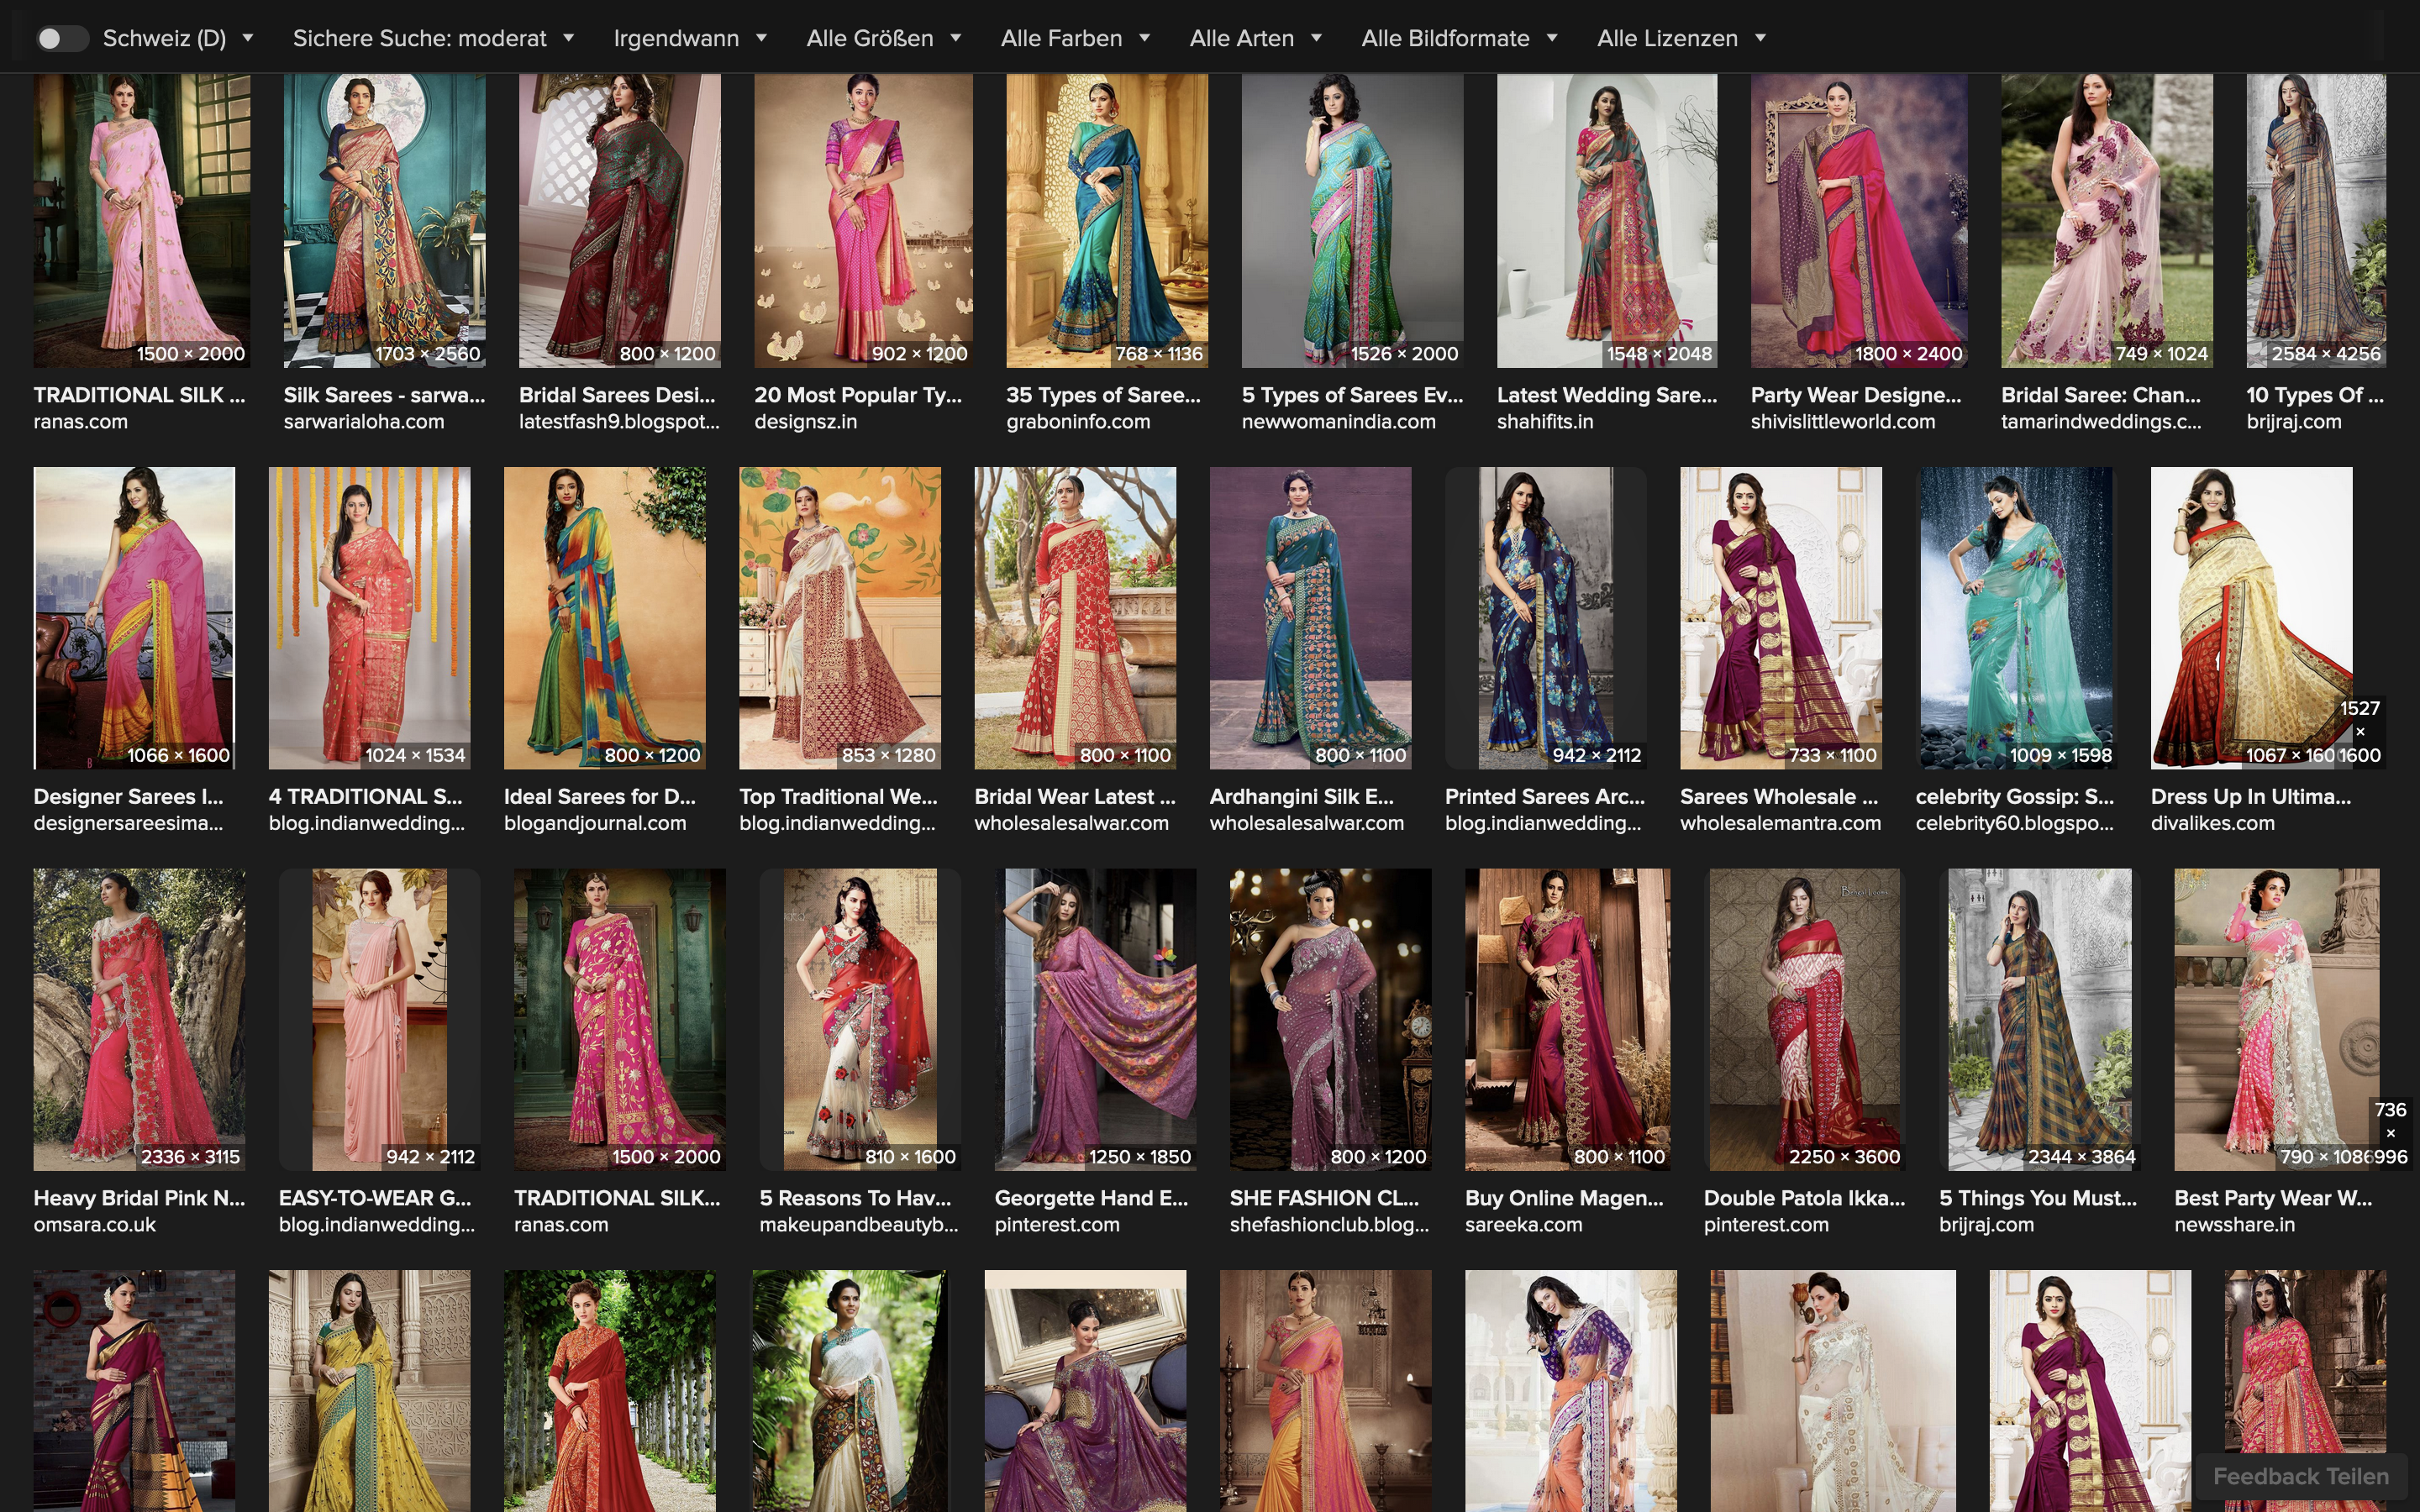2420x1512 pixels.
Task: Open TRADITIONAL SILK thumbnail sized 1500 × 2000 third row
Action: (619, 1020)
